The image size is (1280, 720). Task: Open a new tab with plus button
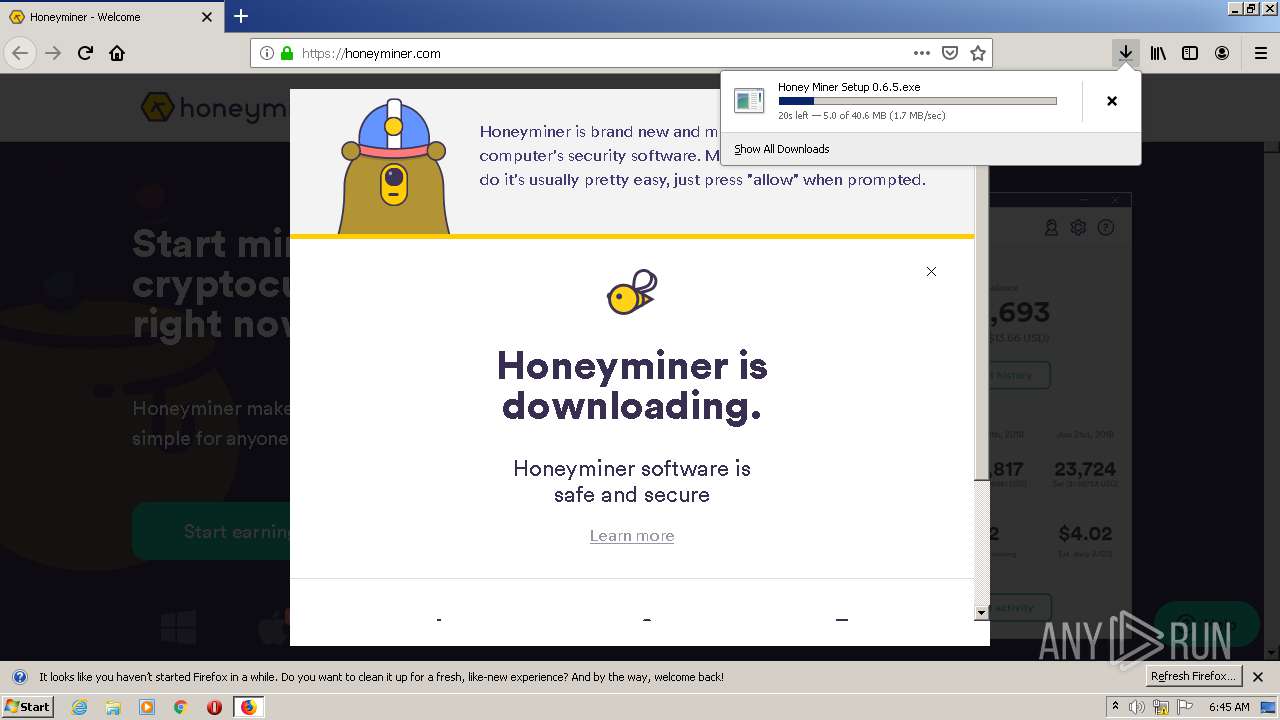[241, 16]
